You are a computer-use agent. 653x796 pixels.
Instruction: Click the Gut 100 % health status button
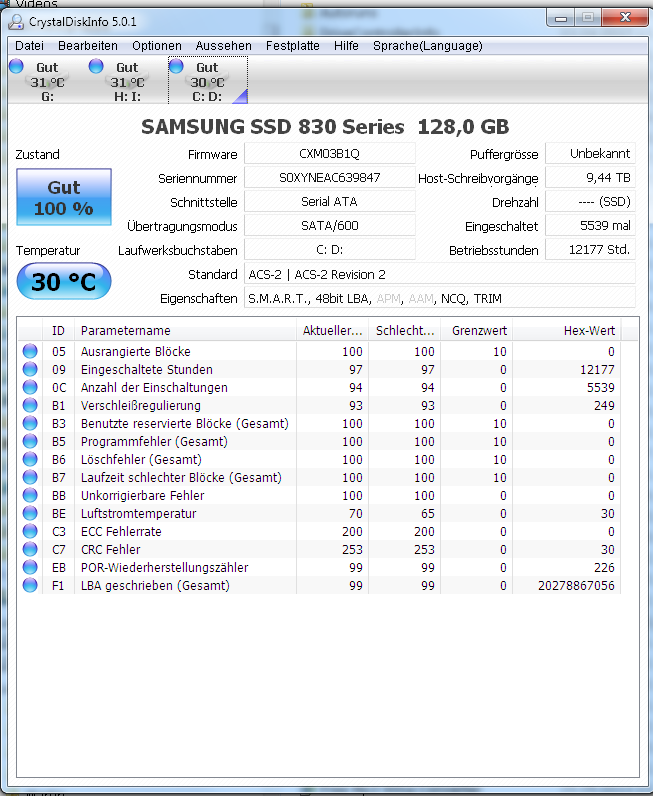click(64, 197)
